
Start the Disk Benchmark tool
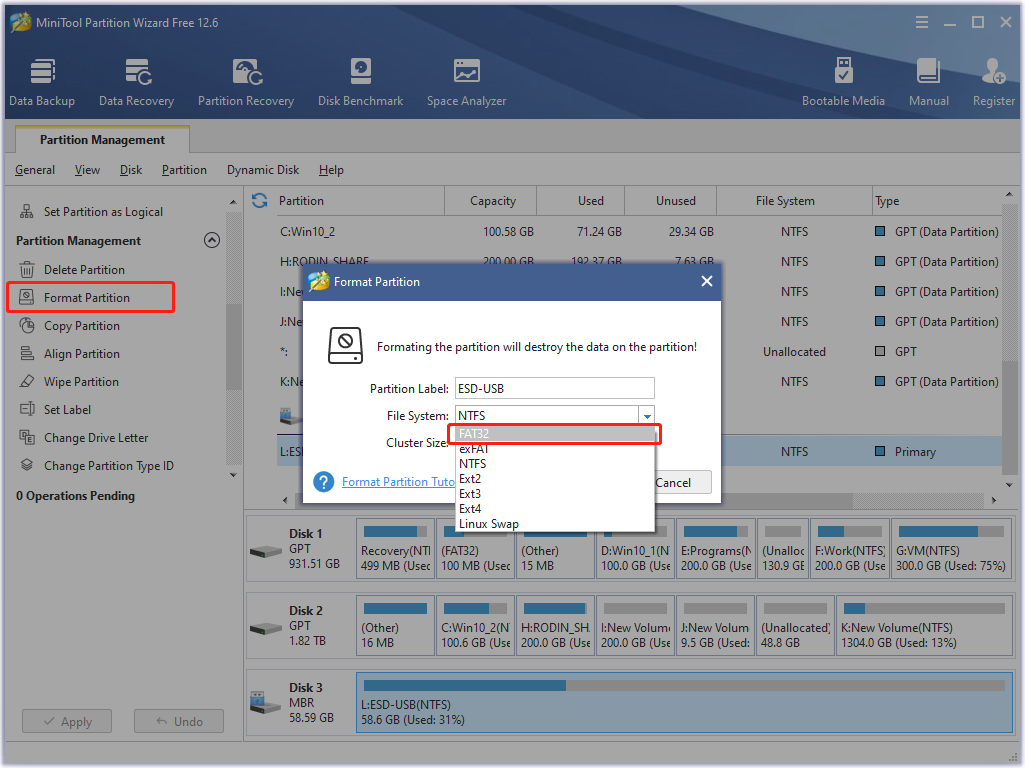pos(360,82)
